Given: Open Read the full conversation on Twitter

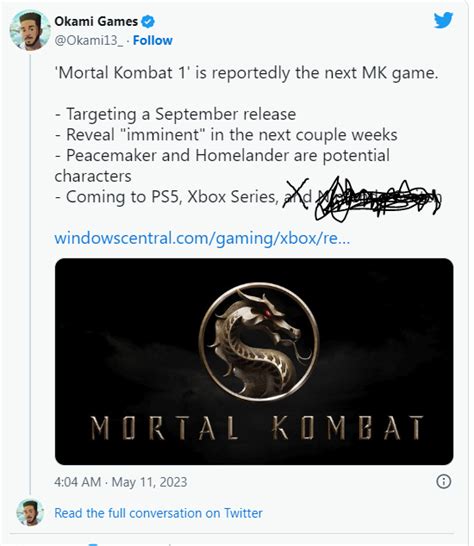Looking at the screenshot, I should (158, 513).
